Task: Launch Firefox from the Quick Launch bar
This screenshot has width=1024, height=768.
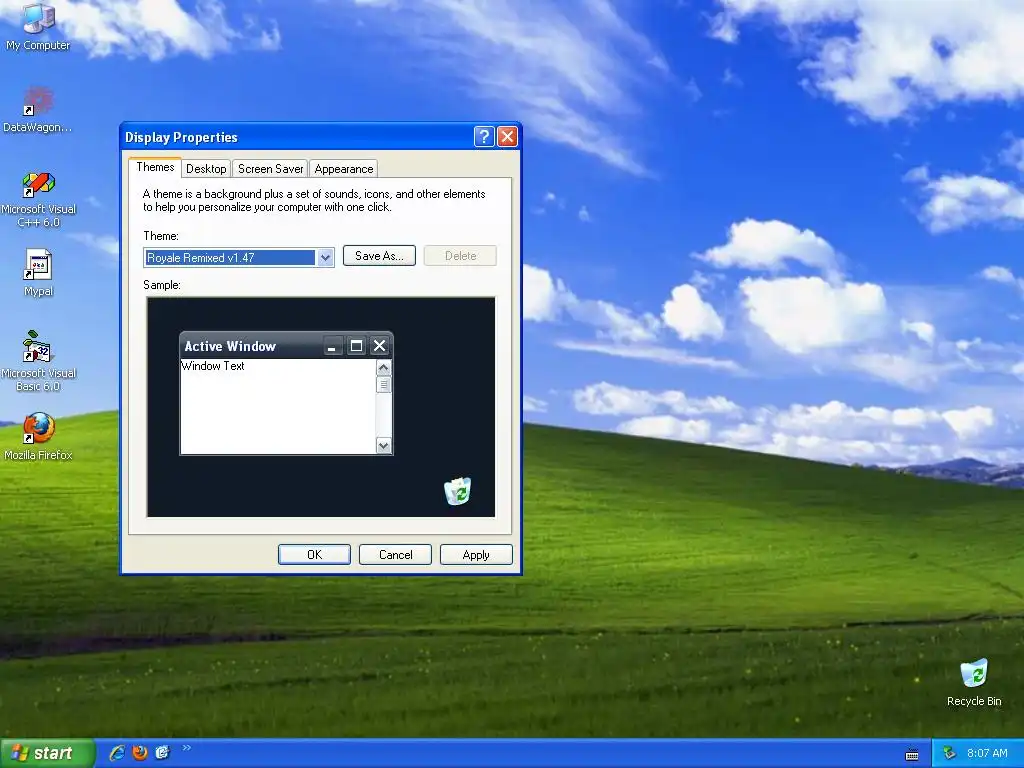Action: pos(140,753)
